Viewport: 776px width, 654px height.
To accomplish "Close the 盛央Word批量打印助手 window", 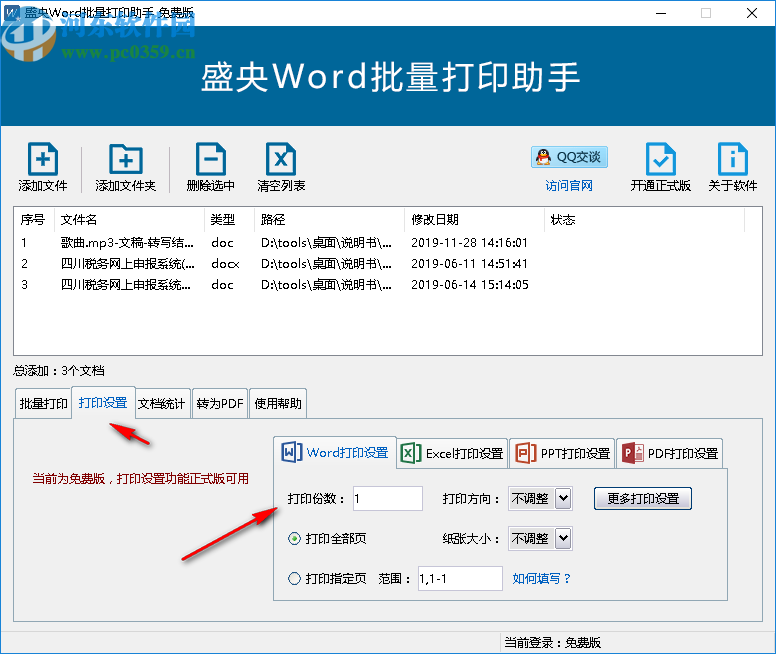I will click(752, 13).
